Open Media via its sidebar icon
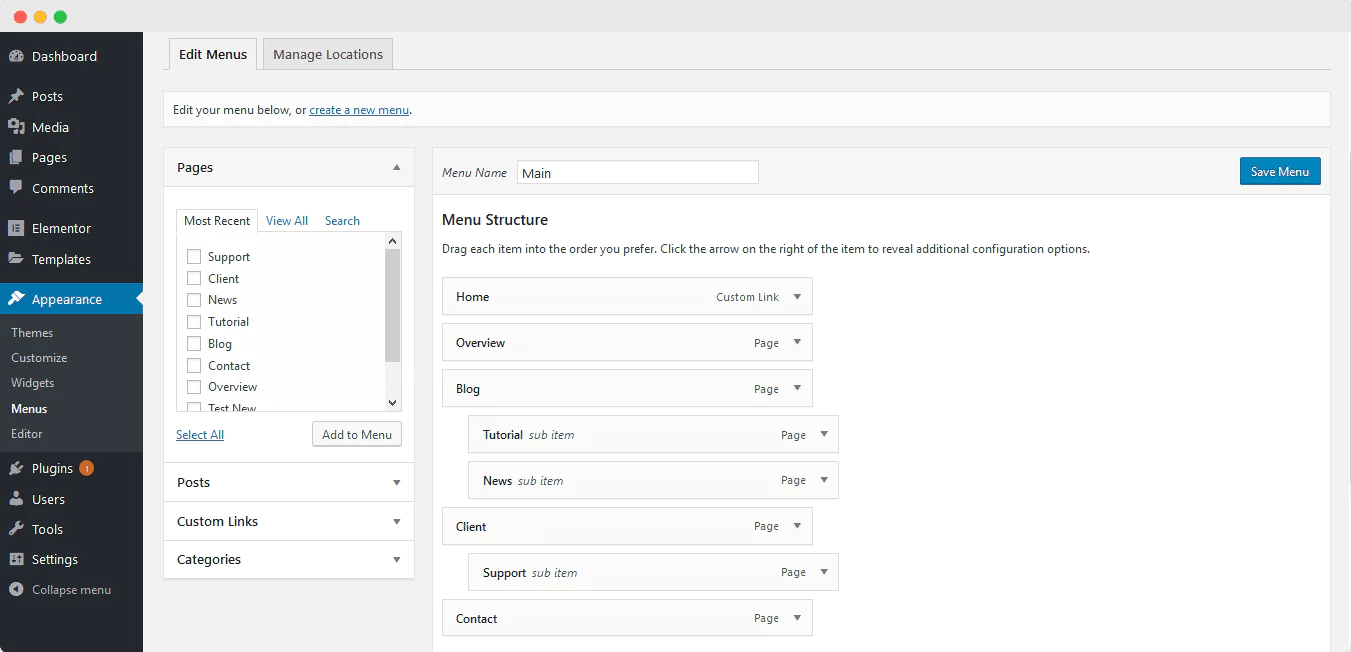Image resolution: width=1351 pixels, height=652 pixels. (x=16, y=127)
